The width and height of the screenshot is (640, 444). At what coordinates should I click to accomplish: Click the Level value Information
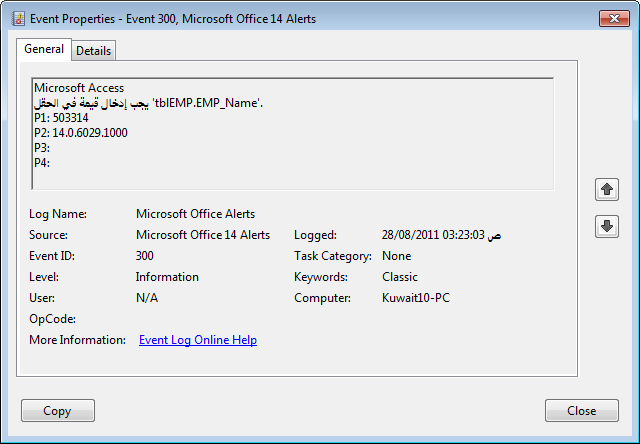[x=167, y=277]
